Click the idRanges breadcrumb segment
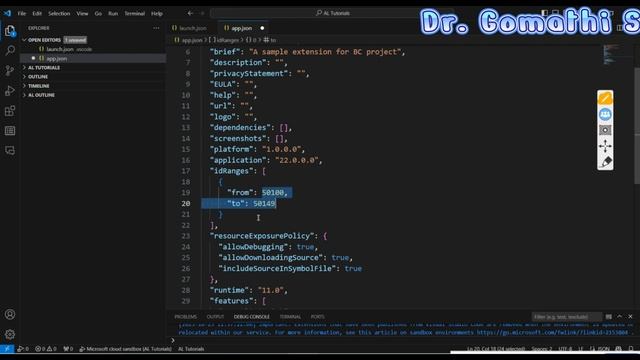 [224, 40]
